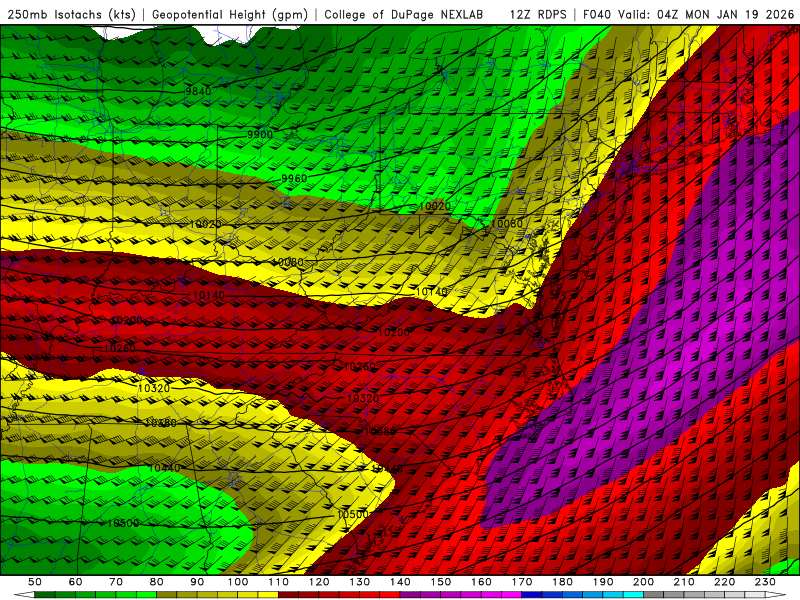
Task: Click the 50 value on the color scale
Action: click(x=35, y=582)
